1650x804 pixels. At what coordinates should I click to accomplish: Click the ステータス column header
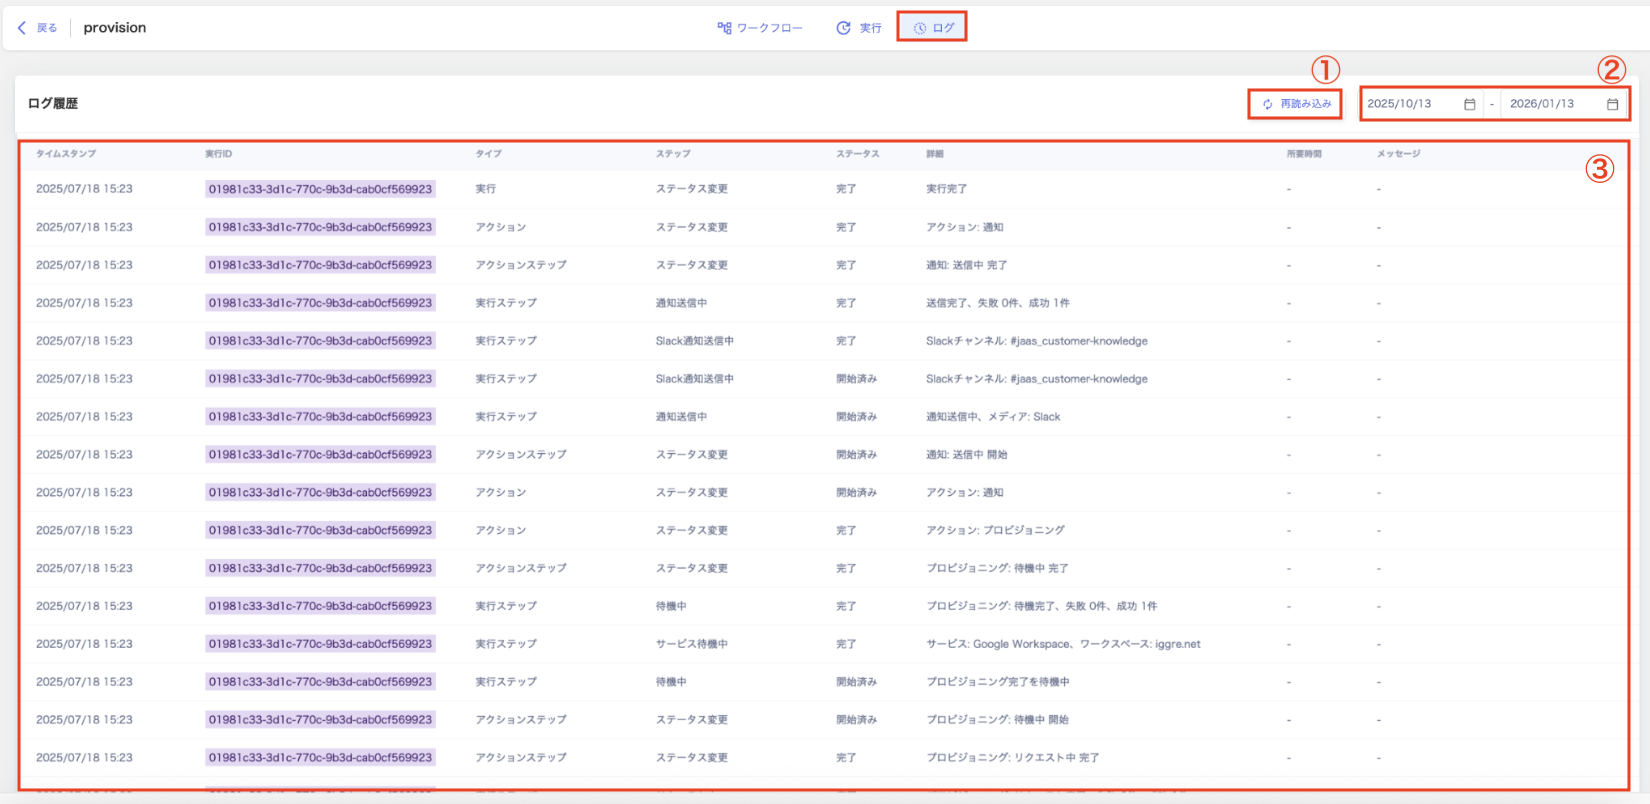point(858,154)
